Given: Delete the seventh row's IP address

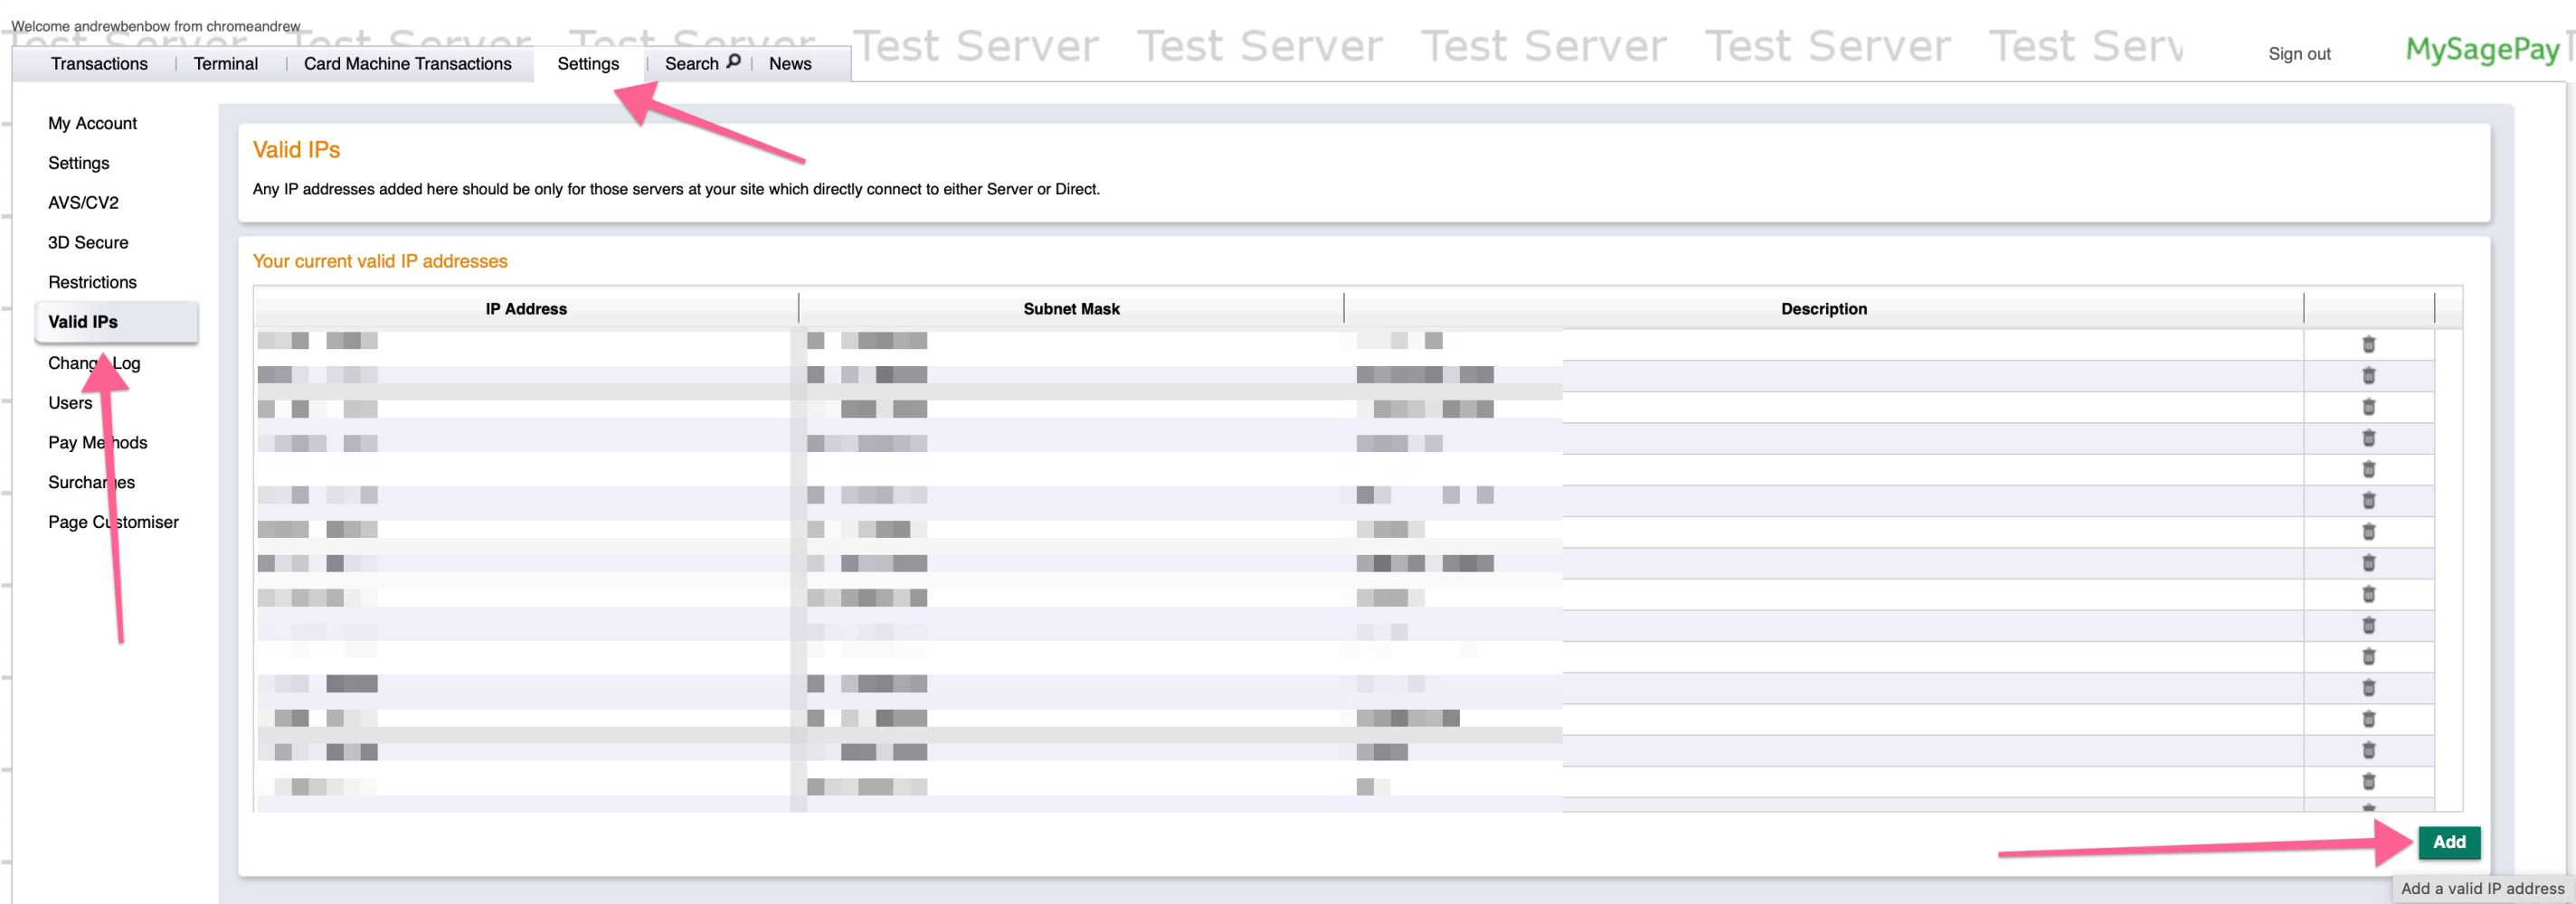Looking at the screenshot, I should 2370,530.
